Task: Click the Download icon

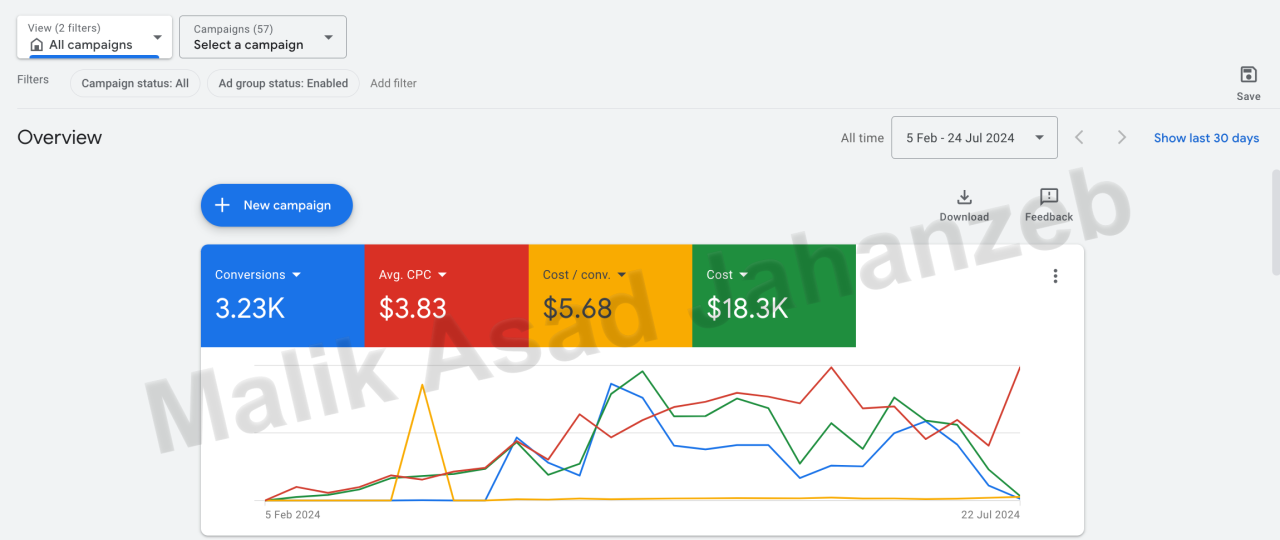Action: point(964,197)
